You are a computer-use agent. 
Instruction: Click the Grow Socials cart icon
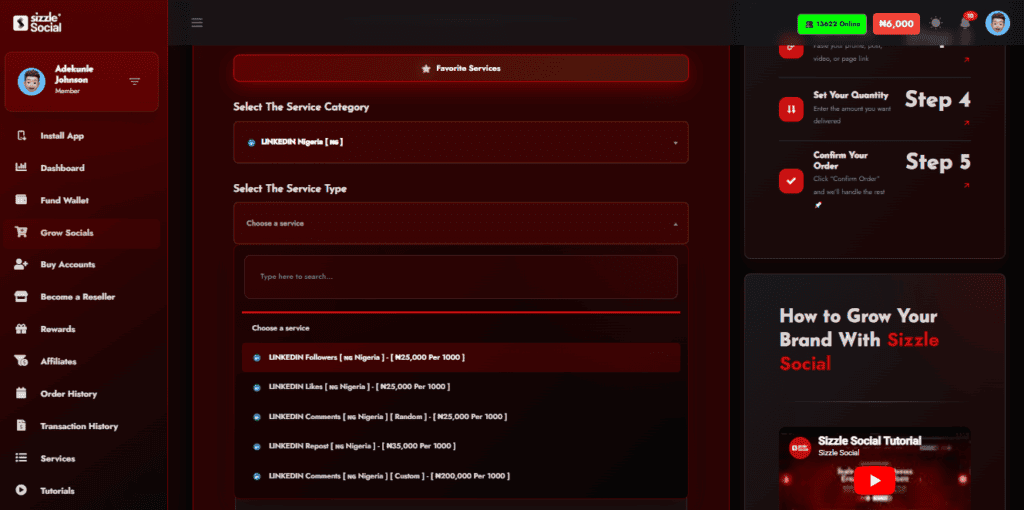(21, 232)
